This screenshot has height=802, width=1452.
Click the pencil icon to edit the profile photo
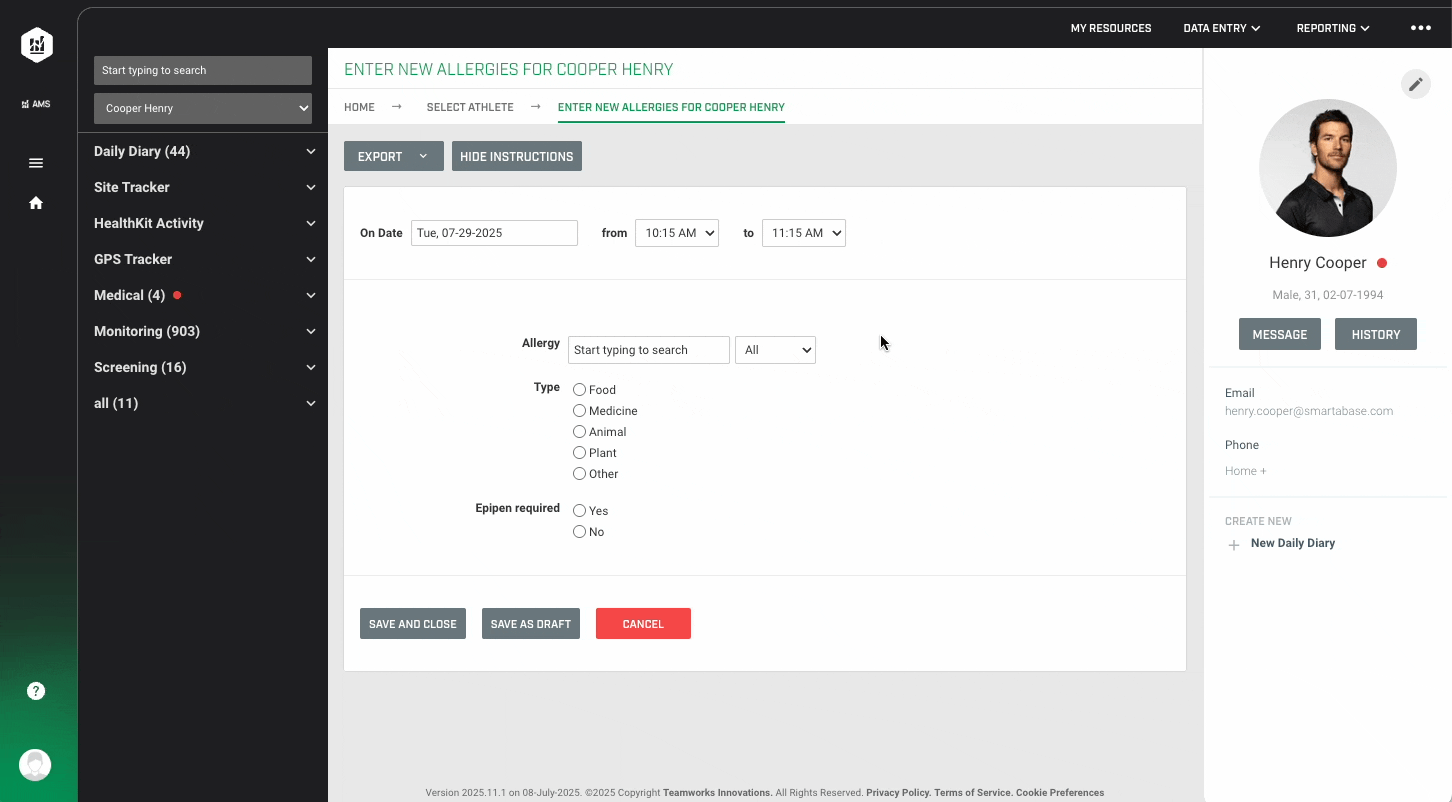tap(1416, 84)
